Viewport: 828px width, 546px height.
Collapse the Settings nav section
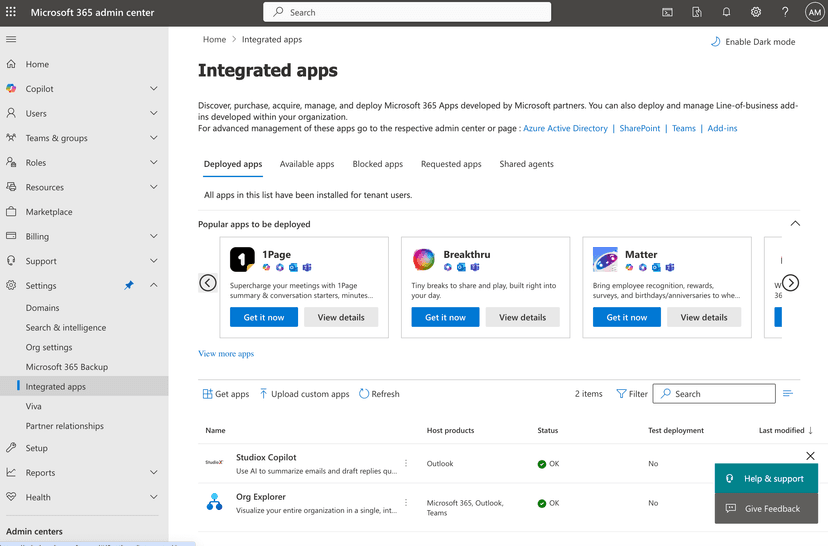154,285
